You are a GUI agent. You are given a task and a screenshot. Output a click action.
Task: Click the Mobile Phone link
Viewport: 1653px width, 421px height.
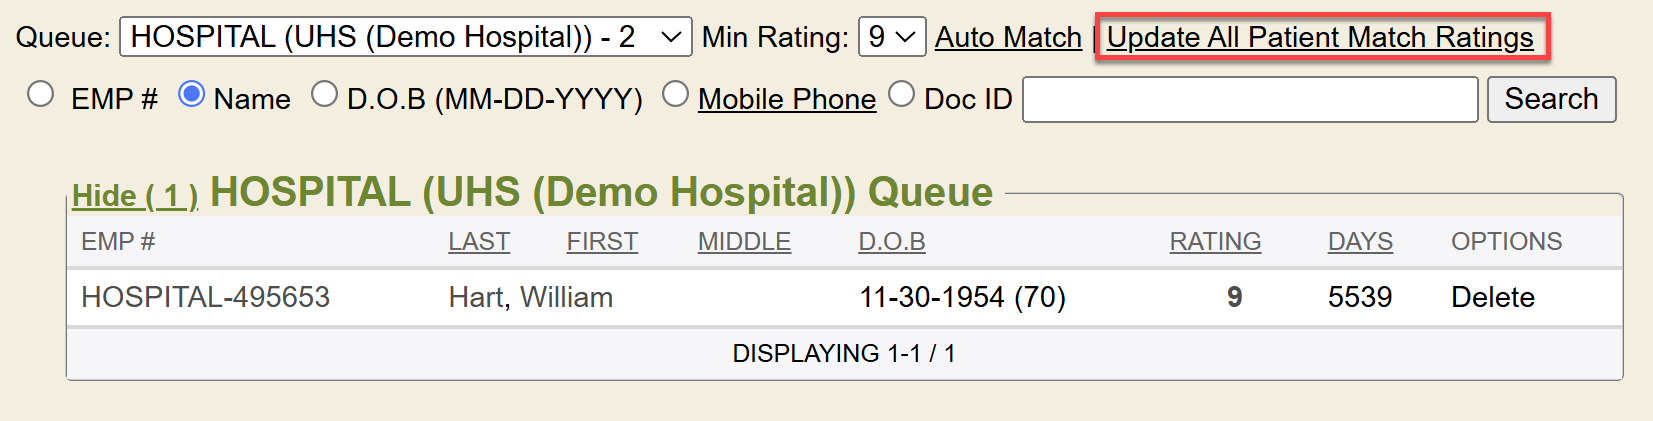click(787, 99)
